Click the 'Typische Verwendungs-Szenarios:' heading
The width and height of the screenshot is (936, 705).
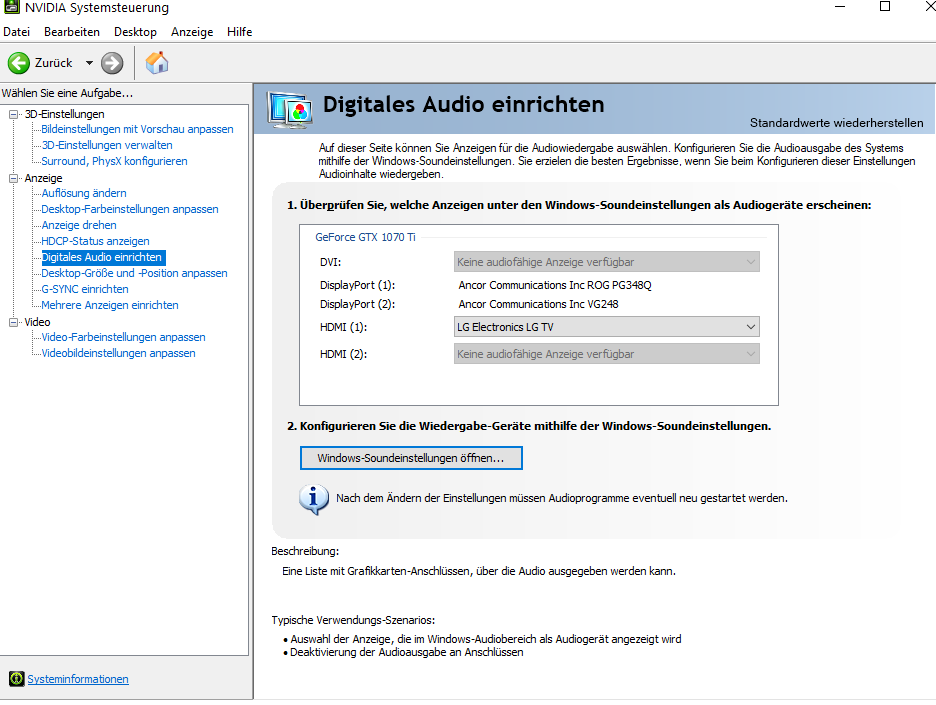click(x=353, y=620)
